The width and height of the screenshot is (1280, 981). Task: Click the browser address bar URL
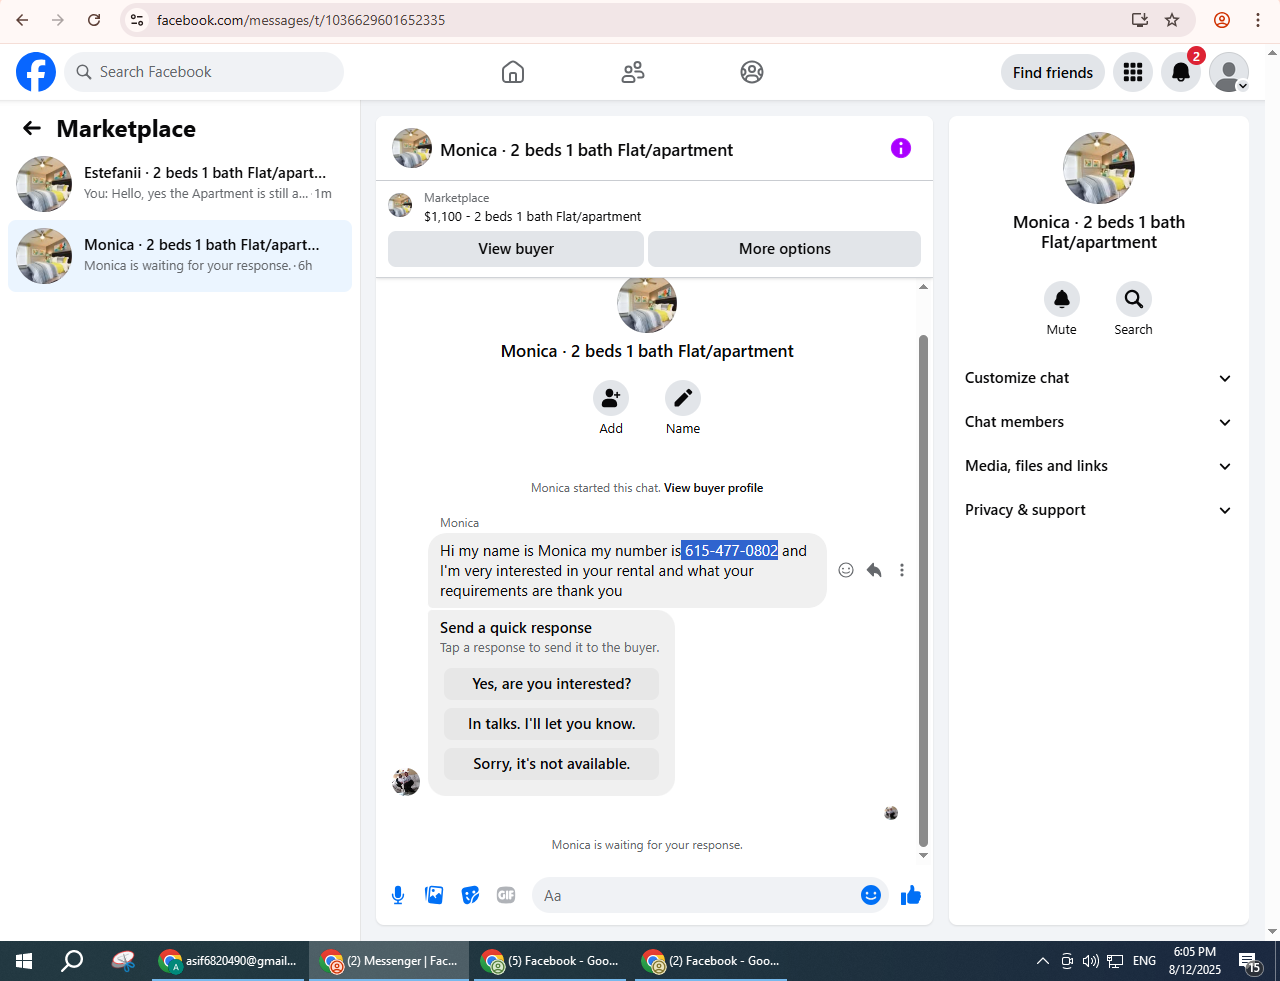tap(301, 20)
